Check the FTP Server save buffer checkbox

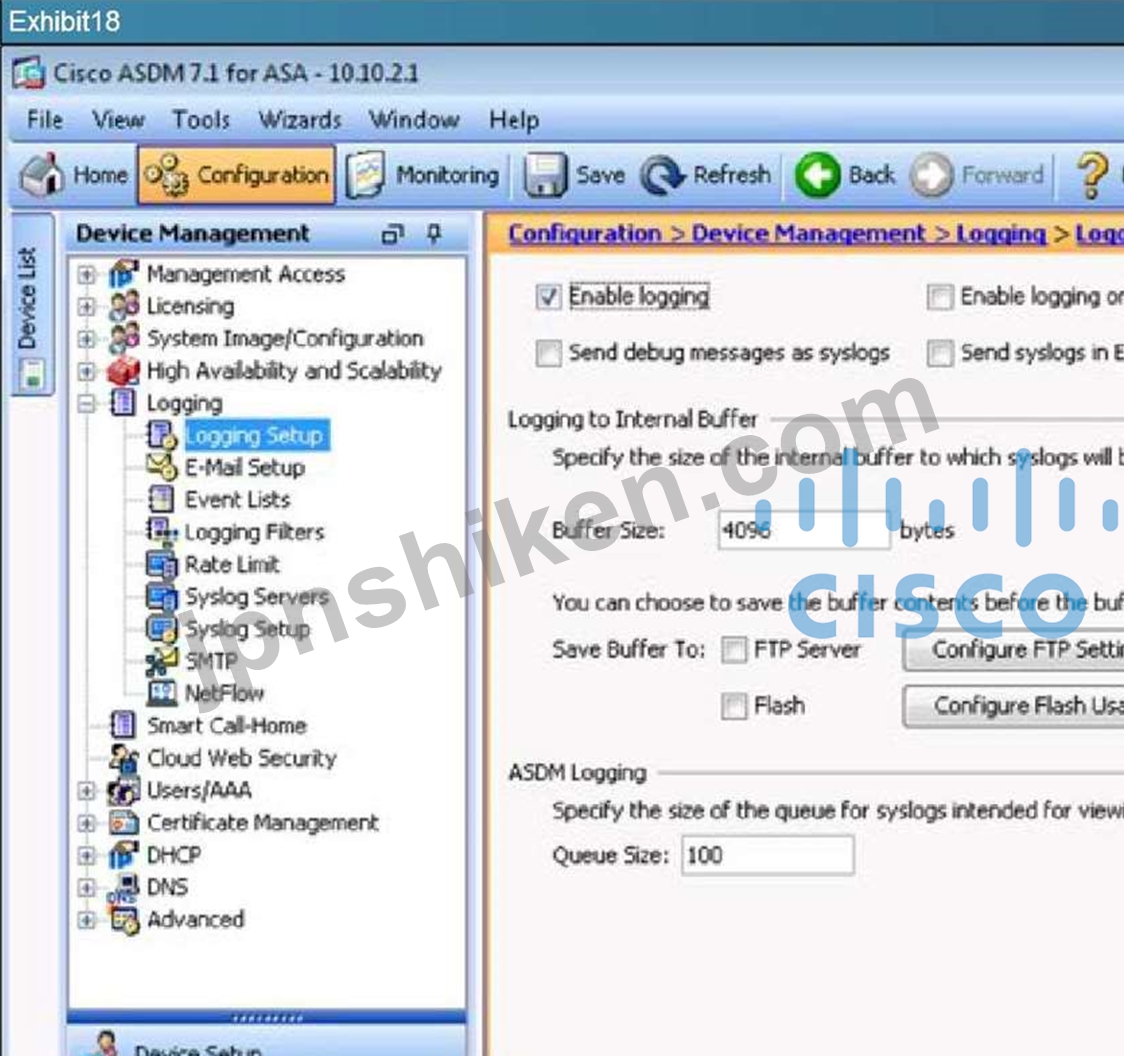[733, 650]
